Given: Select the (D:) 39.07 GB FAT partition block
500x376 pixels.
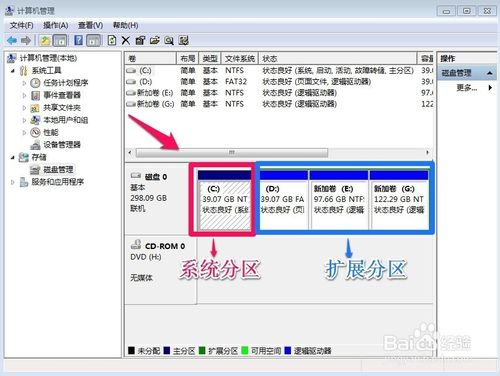Looking at the screenshot, I should click(283, 200).
